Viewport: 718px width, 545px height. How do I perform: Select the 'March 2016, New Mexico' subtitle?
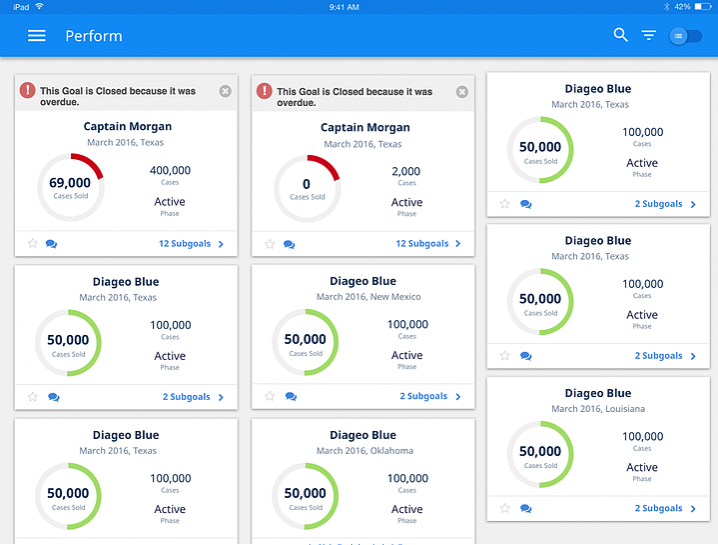click(368, 297)
